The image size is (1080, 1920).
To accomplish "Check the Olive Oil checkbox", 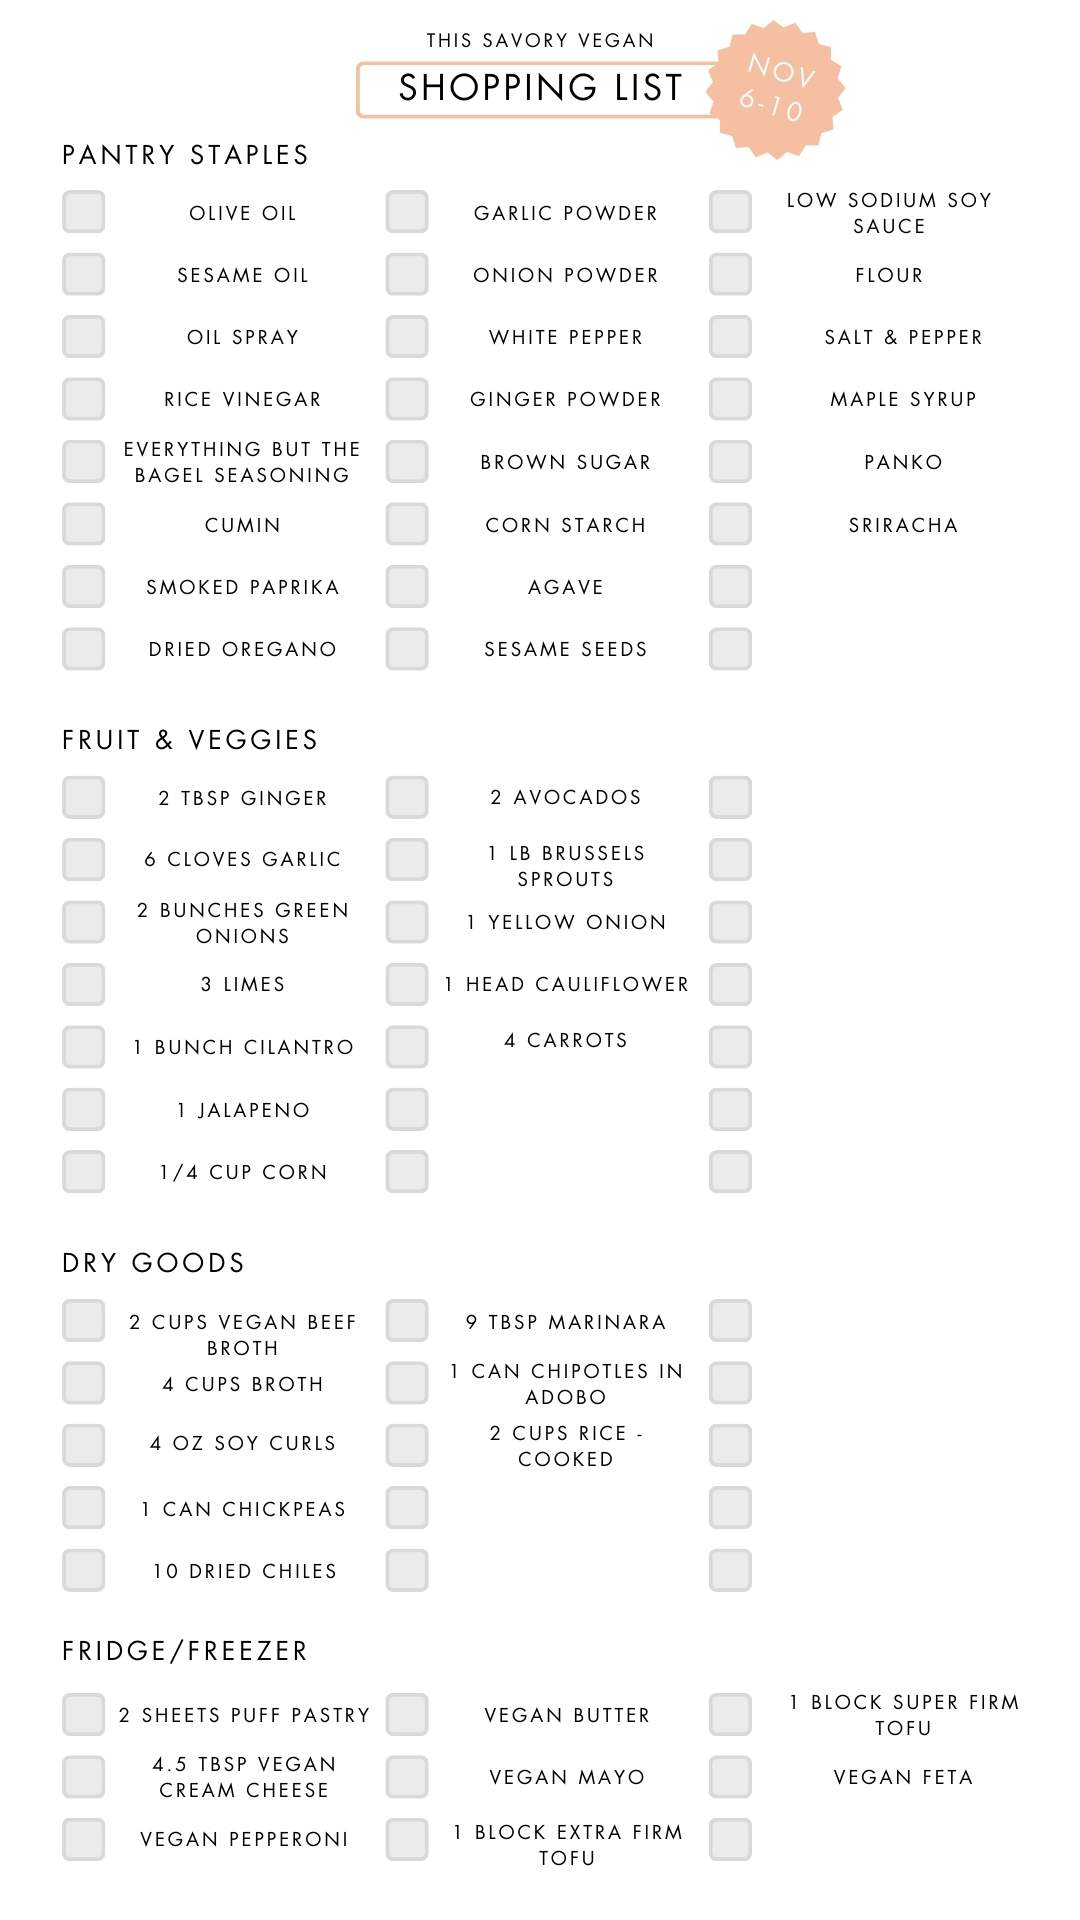I will click(84, 212).
